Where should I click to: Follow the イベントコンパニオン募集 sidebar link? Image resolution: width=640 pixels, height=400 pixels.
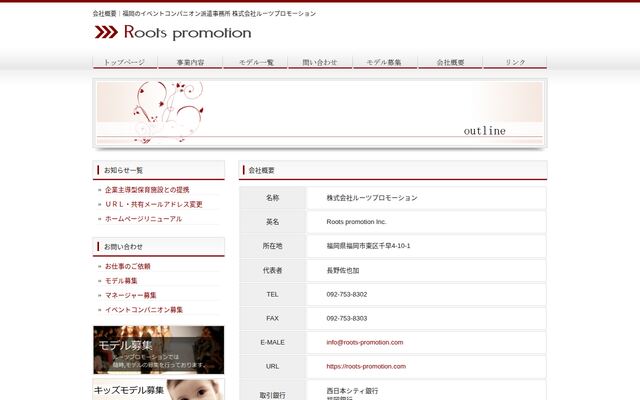144,310
